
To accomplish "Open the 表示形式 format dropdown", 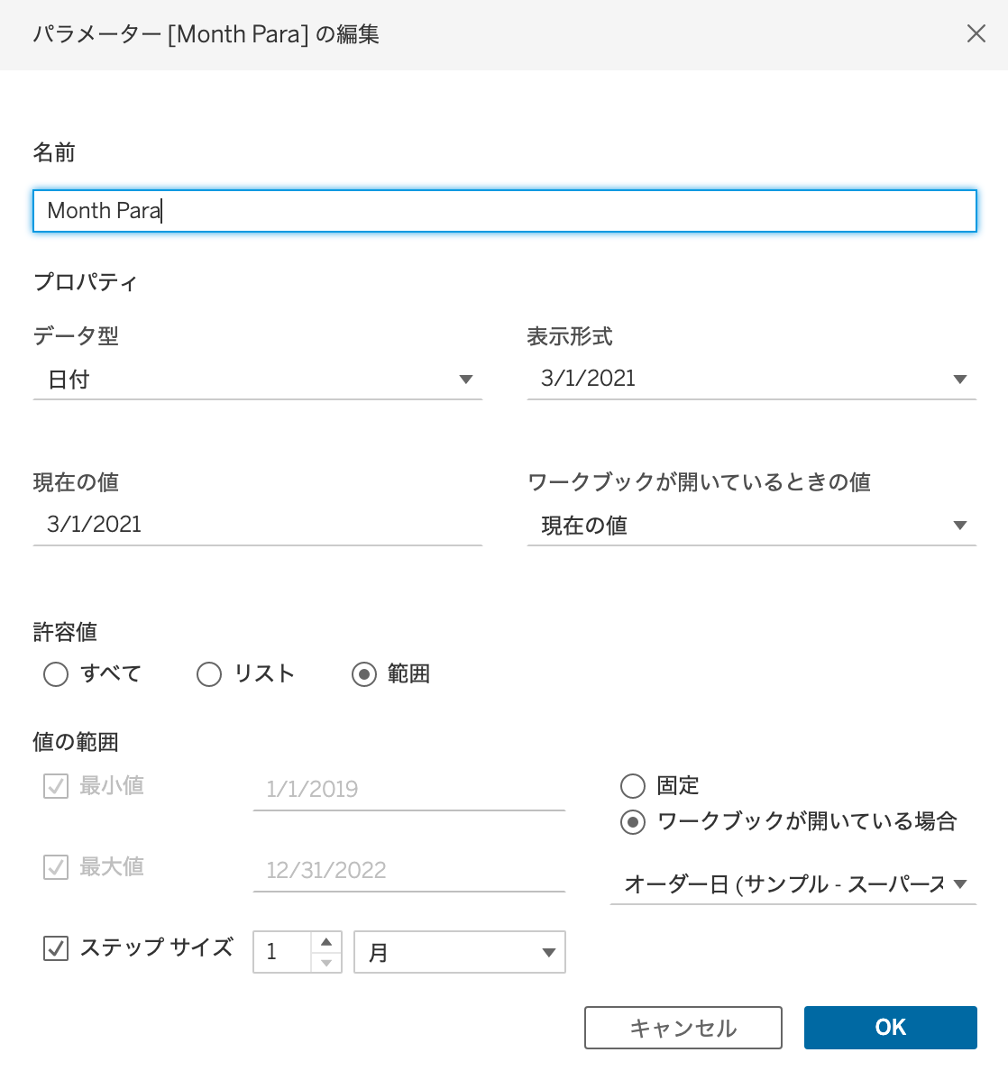I will point(752,378).
